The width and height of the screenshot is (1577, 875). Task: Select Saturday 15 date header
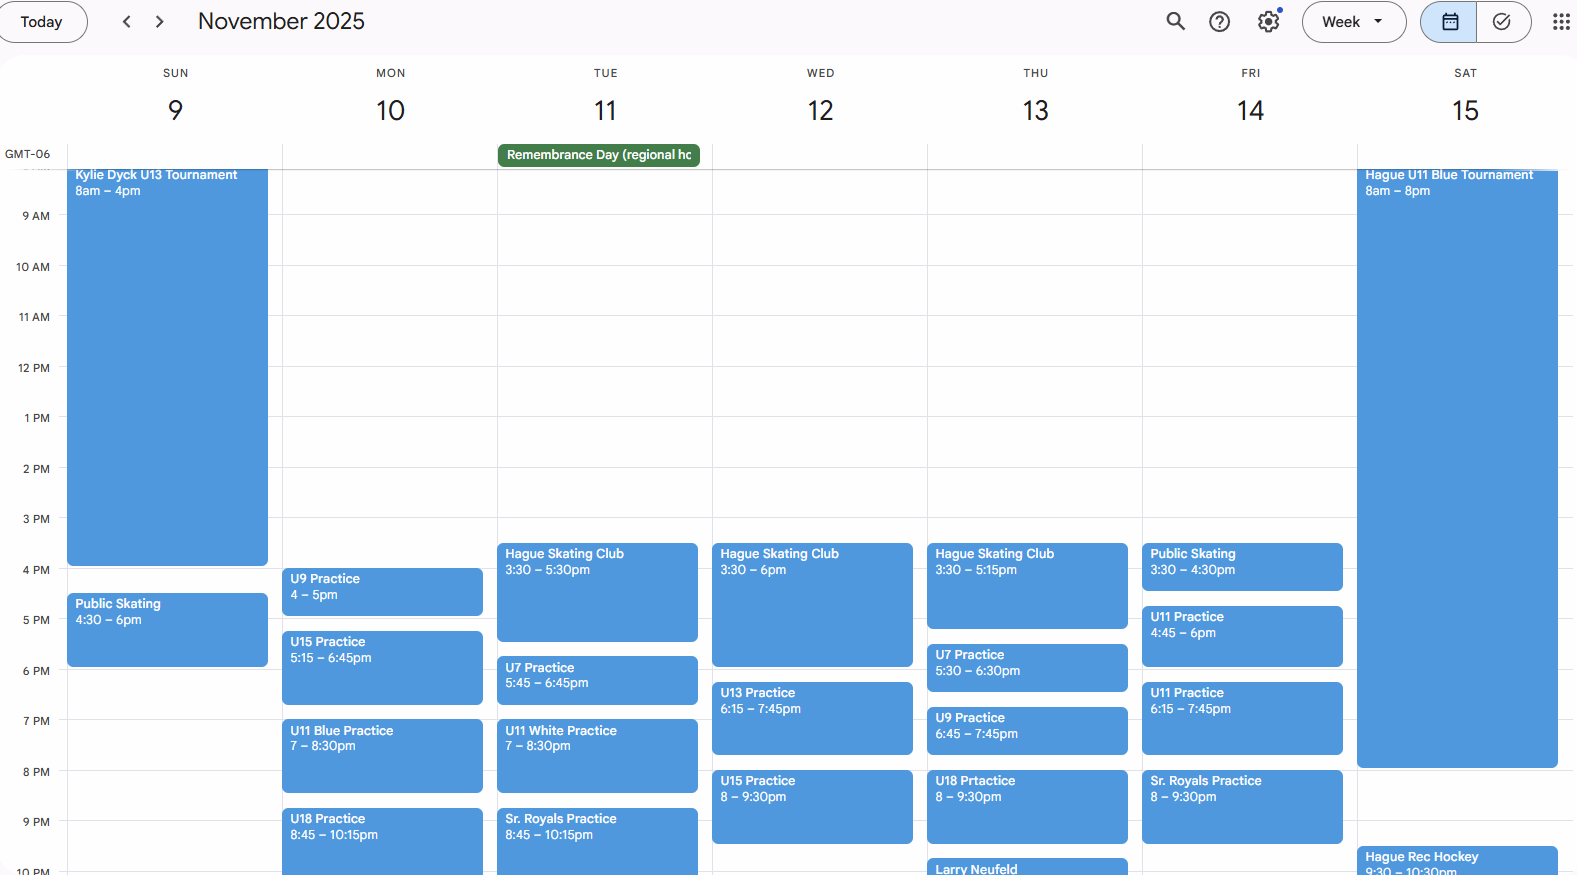point(1465,110)
